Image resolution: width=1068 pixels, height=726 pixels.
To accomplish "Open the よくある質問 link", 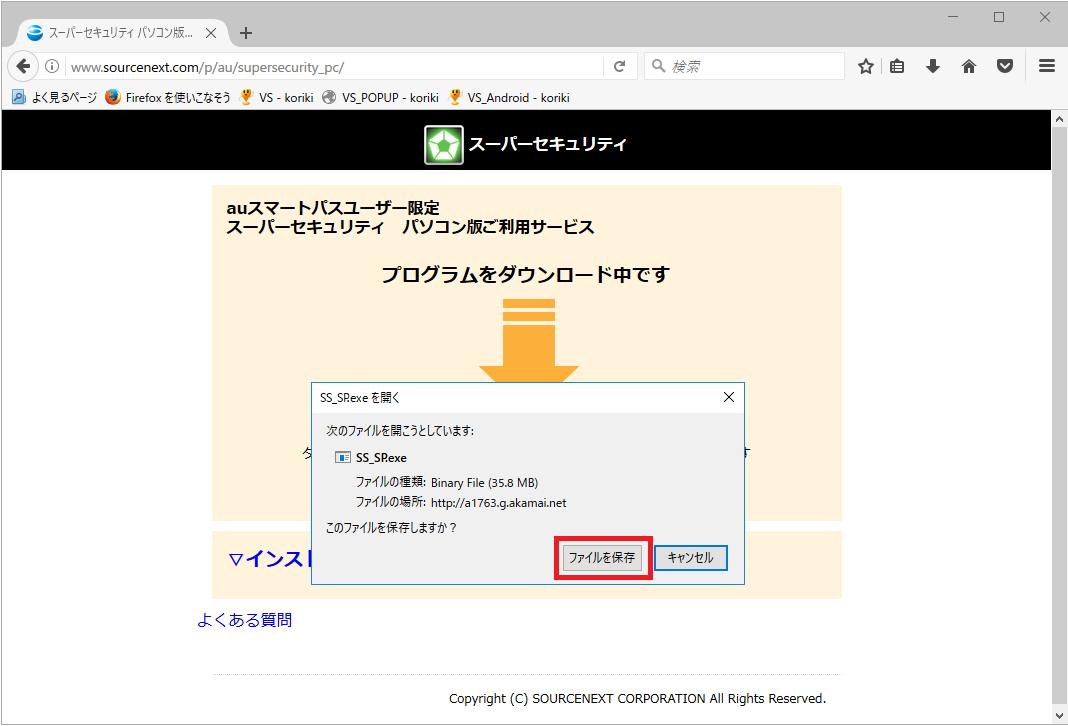I will [245, 620].
